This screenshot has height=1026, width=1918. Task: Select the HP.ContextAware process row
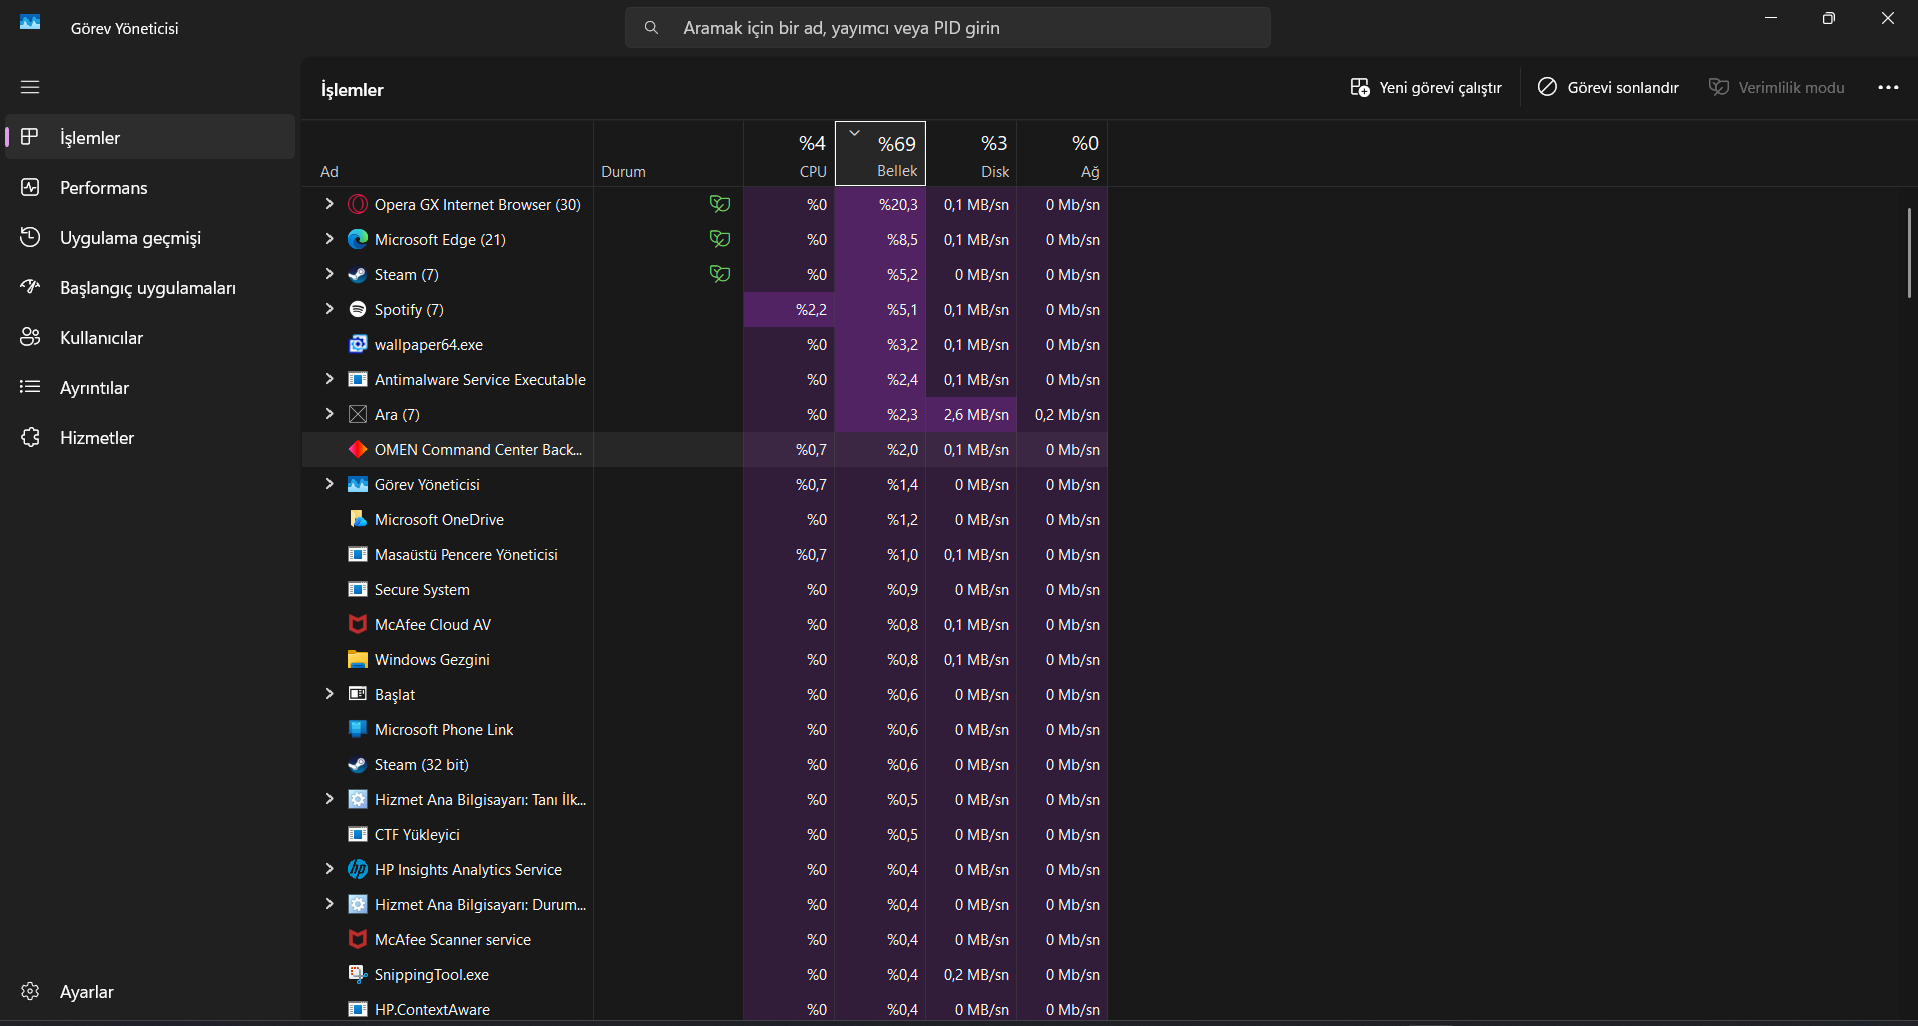(x=705, y=1009)
